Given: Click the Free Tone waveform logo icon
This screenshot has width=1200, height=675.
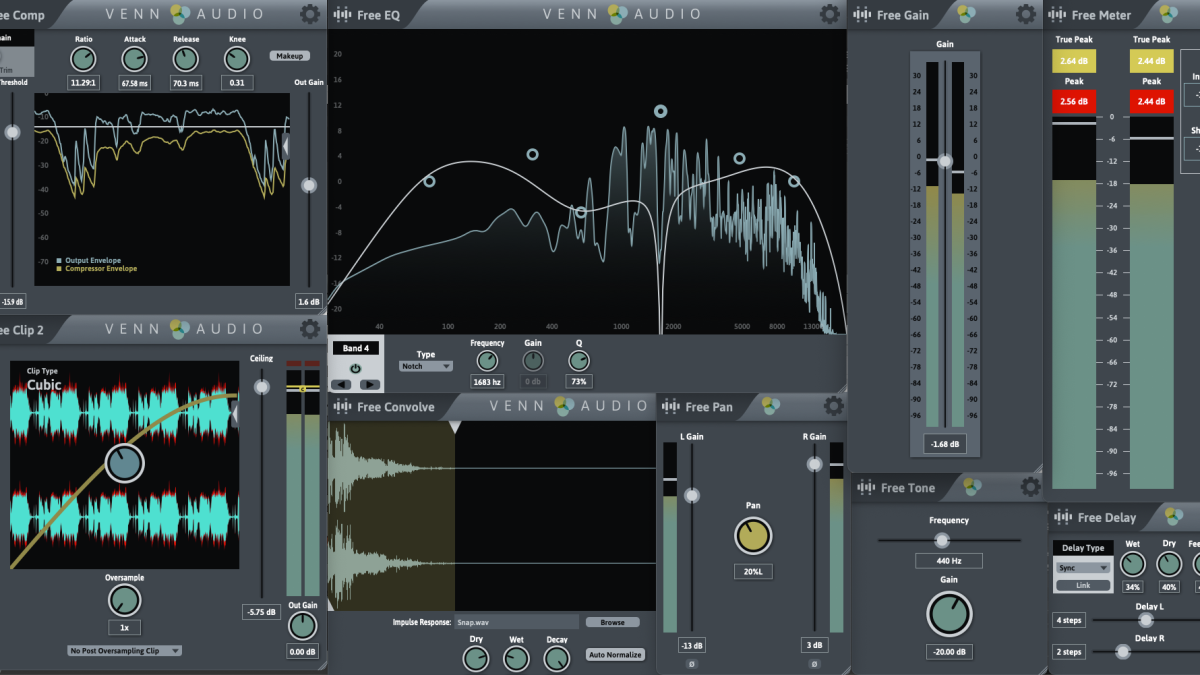Looking at the screenshot, I should pyautogui.click(x=867, y=487).
